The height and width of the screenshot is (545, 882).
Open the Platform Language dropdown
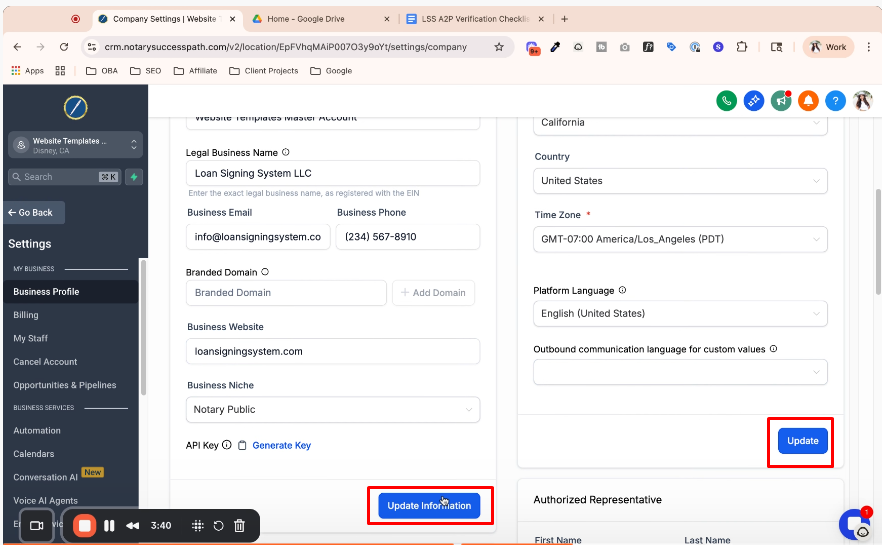680,313
